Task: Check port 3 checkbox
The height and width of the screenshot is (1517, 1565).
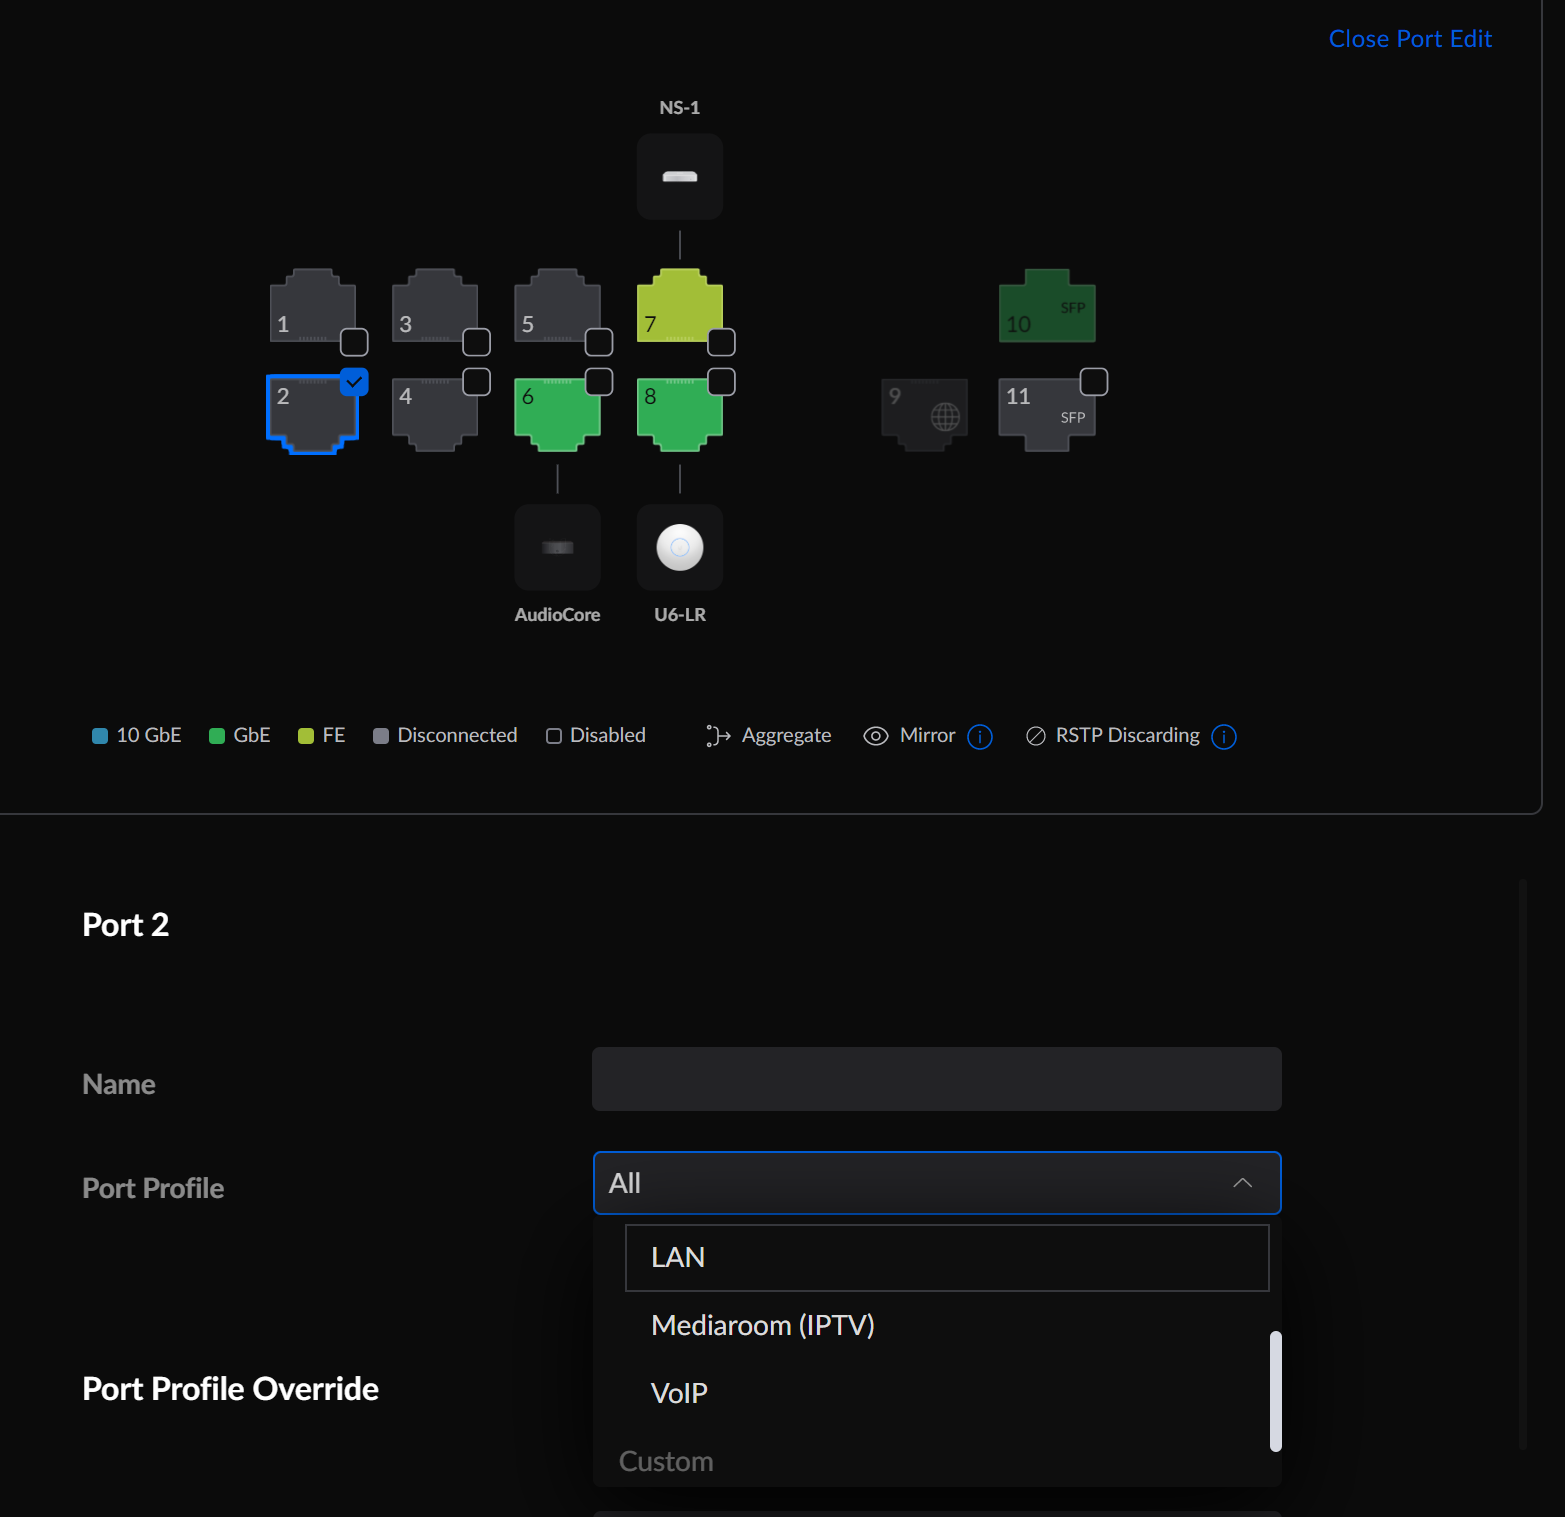Action: (x=476, y=342)
